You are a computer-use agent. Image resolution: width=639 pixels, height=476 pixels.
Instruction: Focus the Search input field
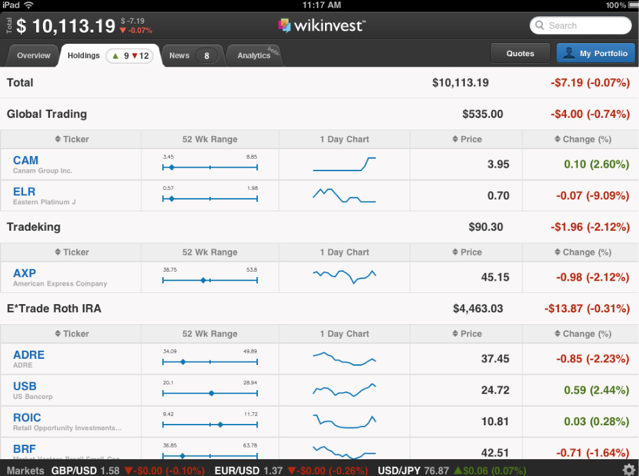point(581,26)
